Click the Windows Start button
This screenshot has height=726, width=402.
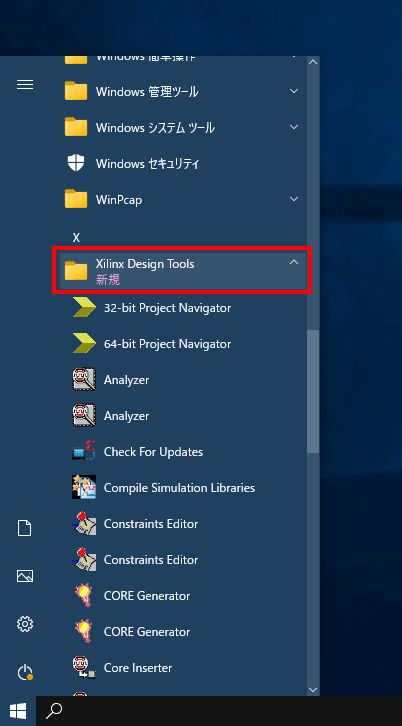point(18,711)
